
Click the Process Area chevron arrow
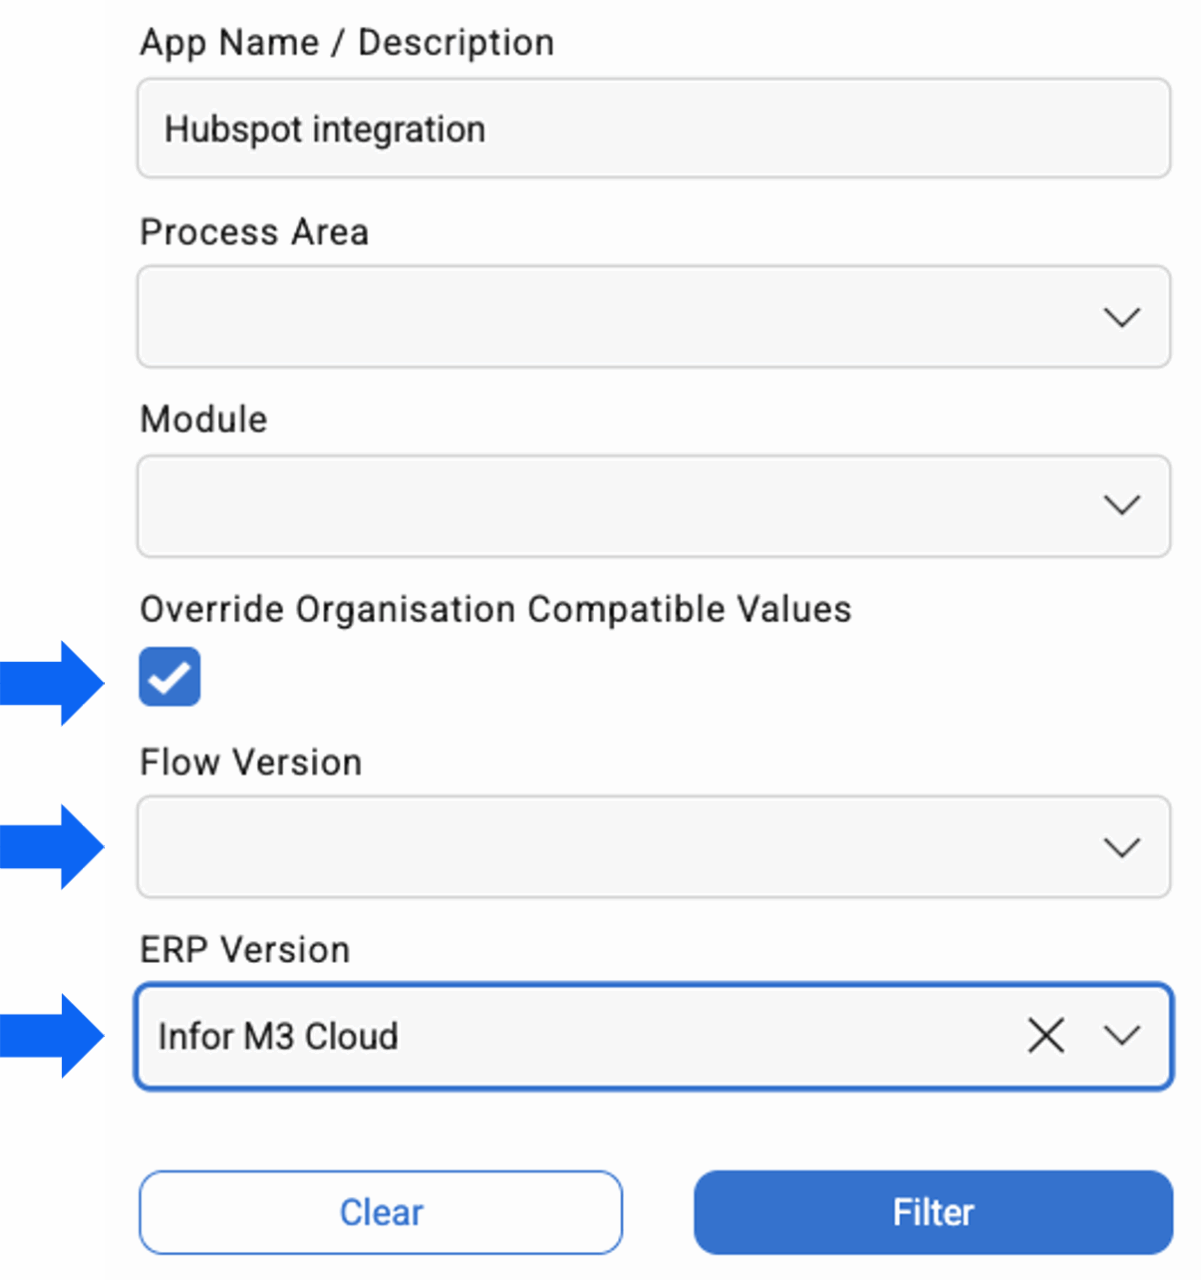tap(1121, 317)
